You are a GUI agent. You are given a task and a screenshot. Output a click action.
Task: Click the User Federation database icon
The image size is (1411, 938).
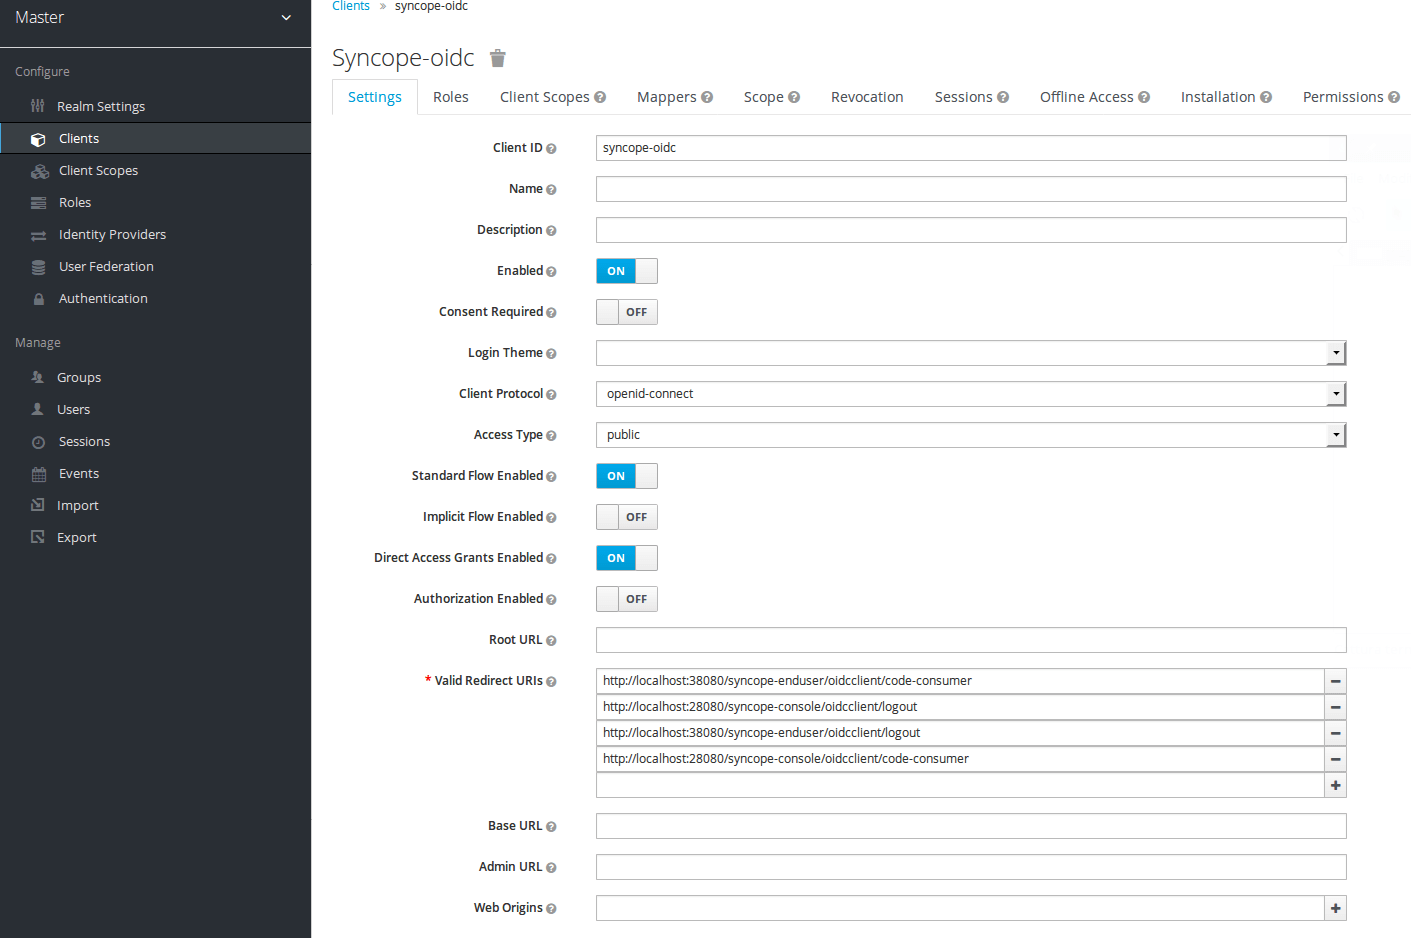coord(38,267)
